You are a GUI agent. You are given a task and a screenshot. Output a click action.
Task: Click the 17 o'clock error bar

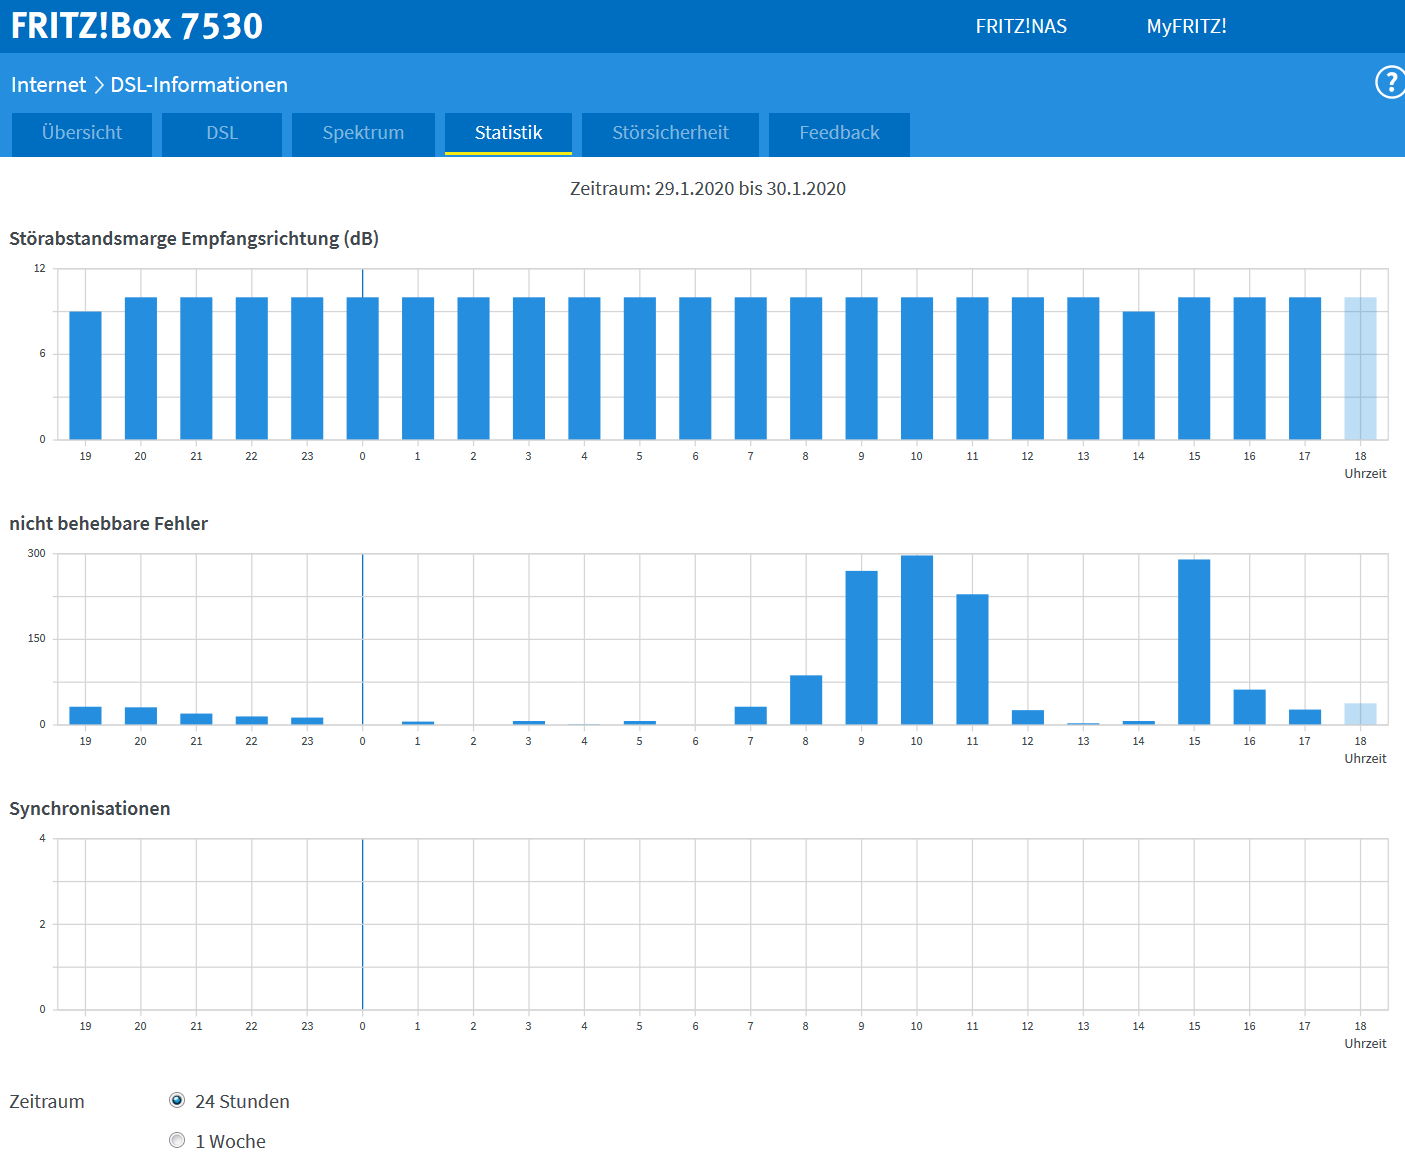pos(1305,717)
